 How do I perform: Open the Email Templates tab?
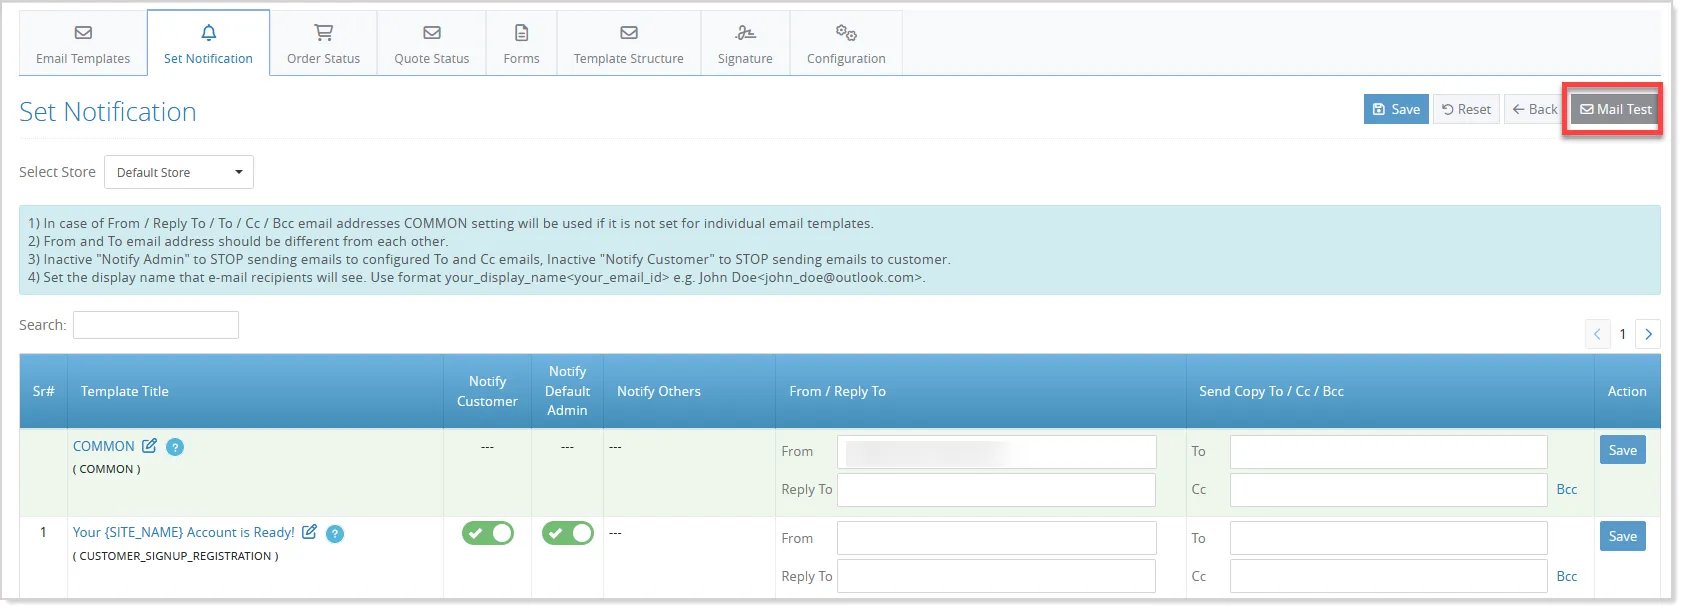pos(83,44)
